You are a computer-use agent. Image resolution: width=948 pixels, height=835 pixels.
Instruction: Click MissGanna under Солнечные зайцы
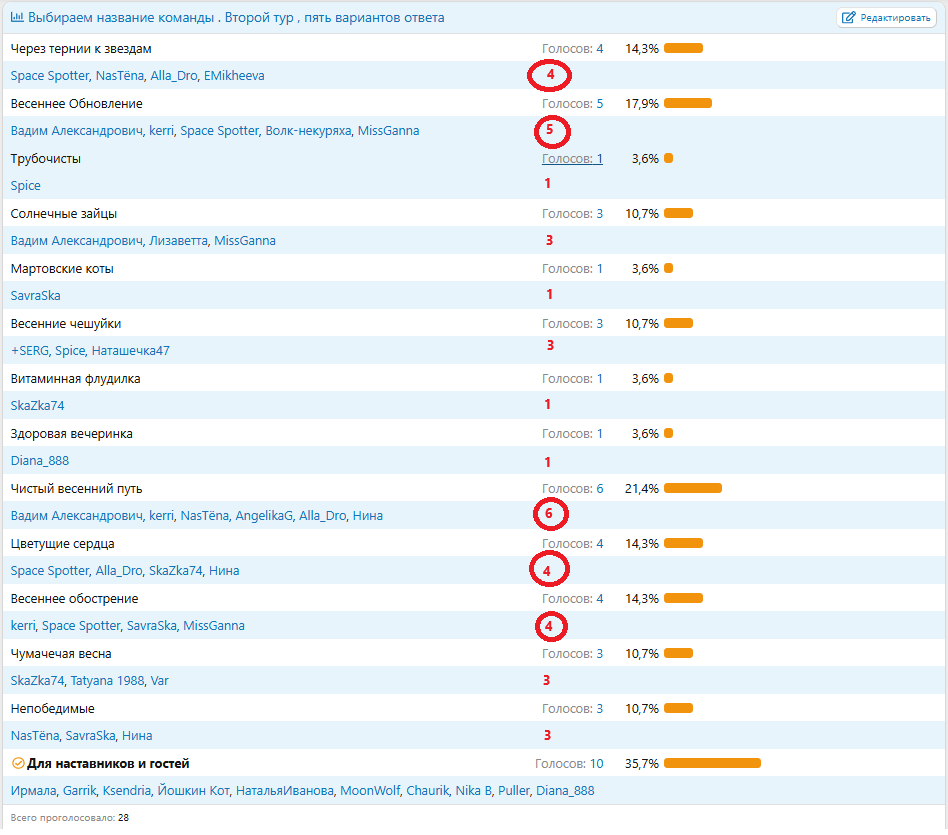[x=245, y=241]
